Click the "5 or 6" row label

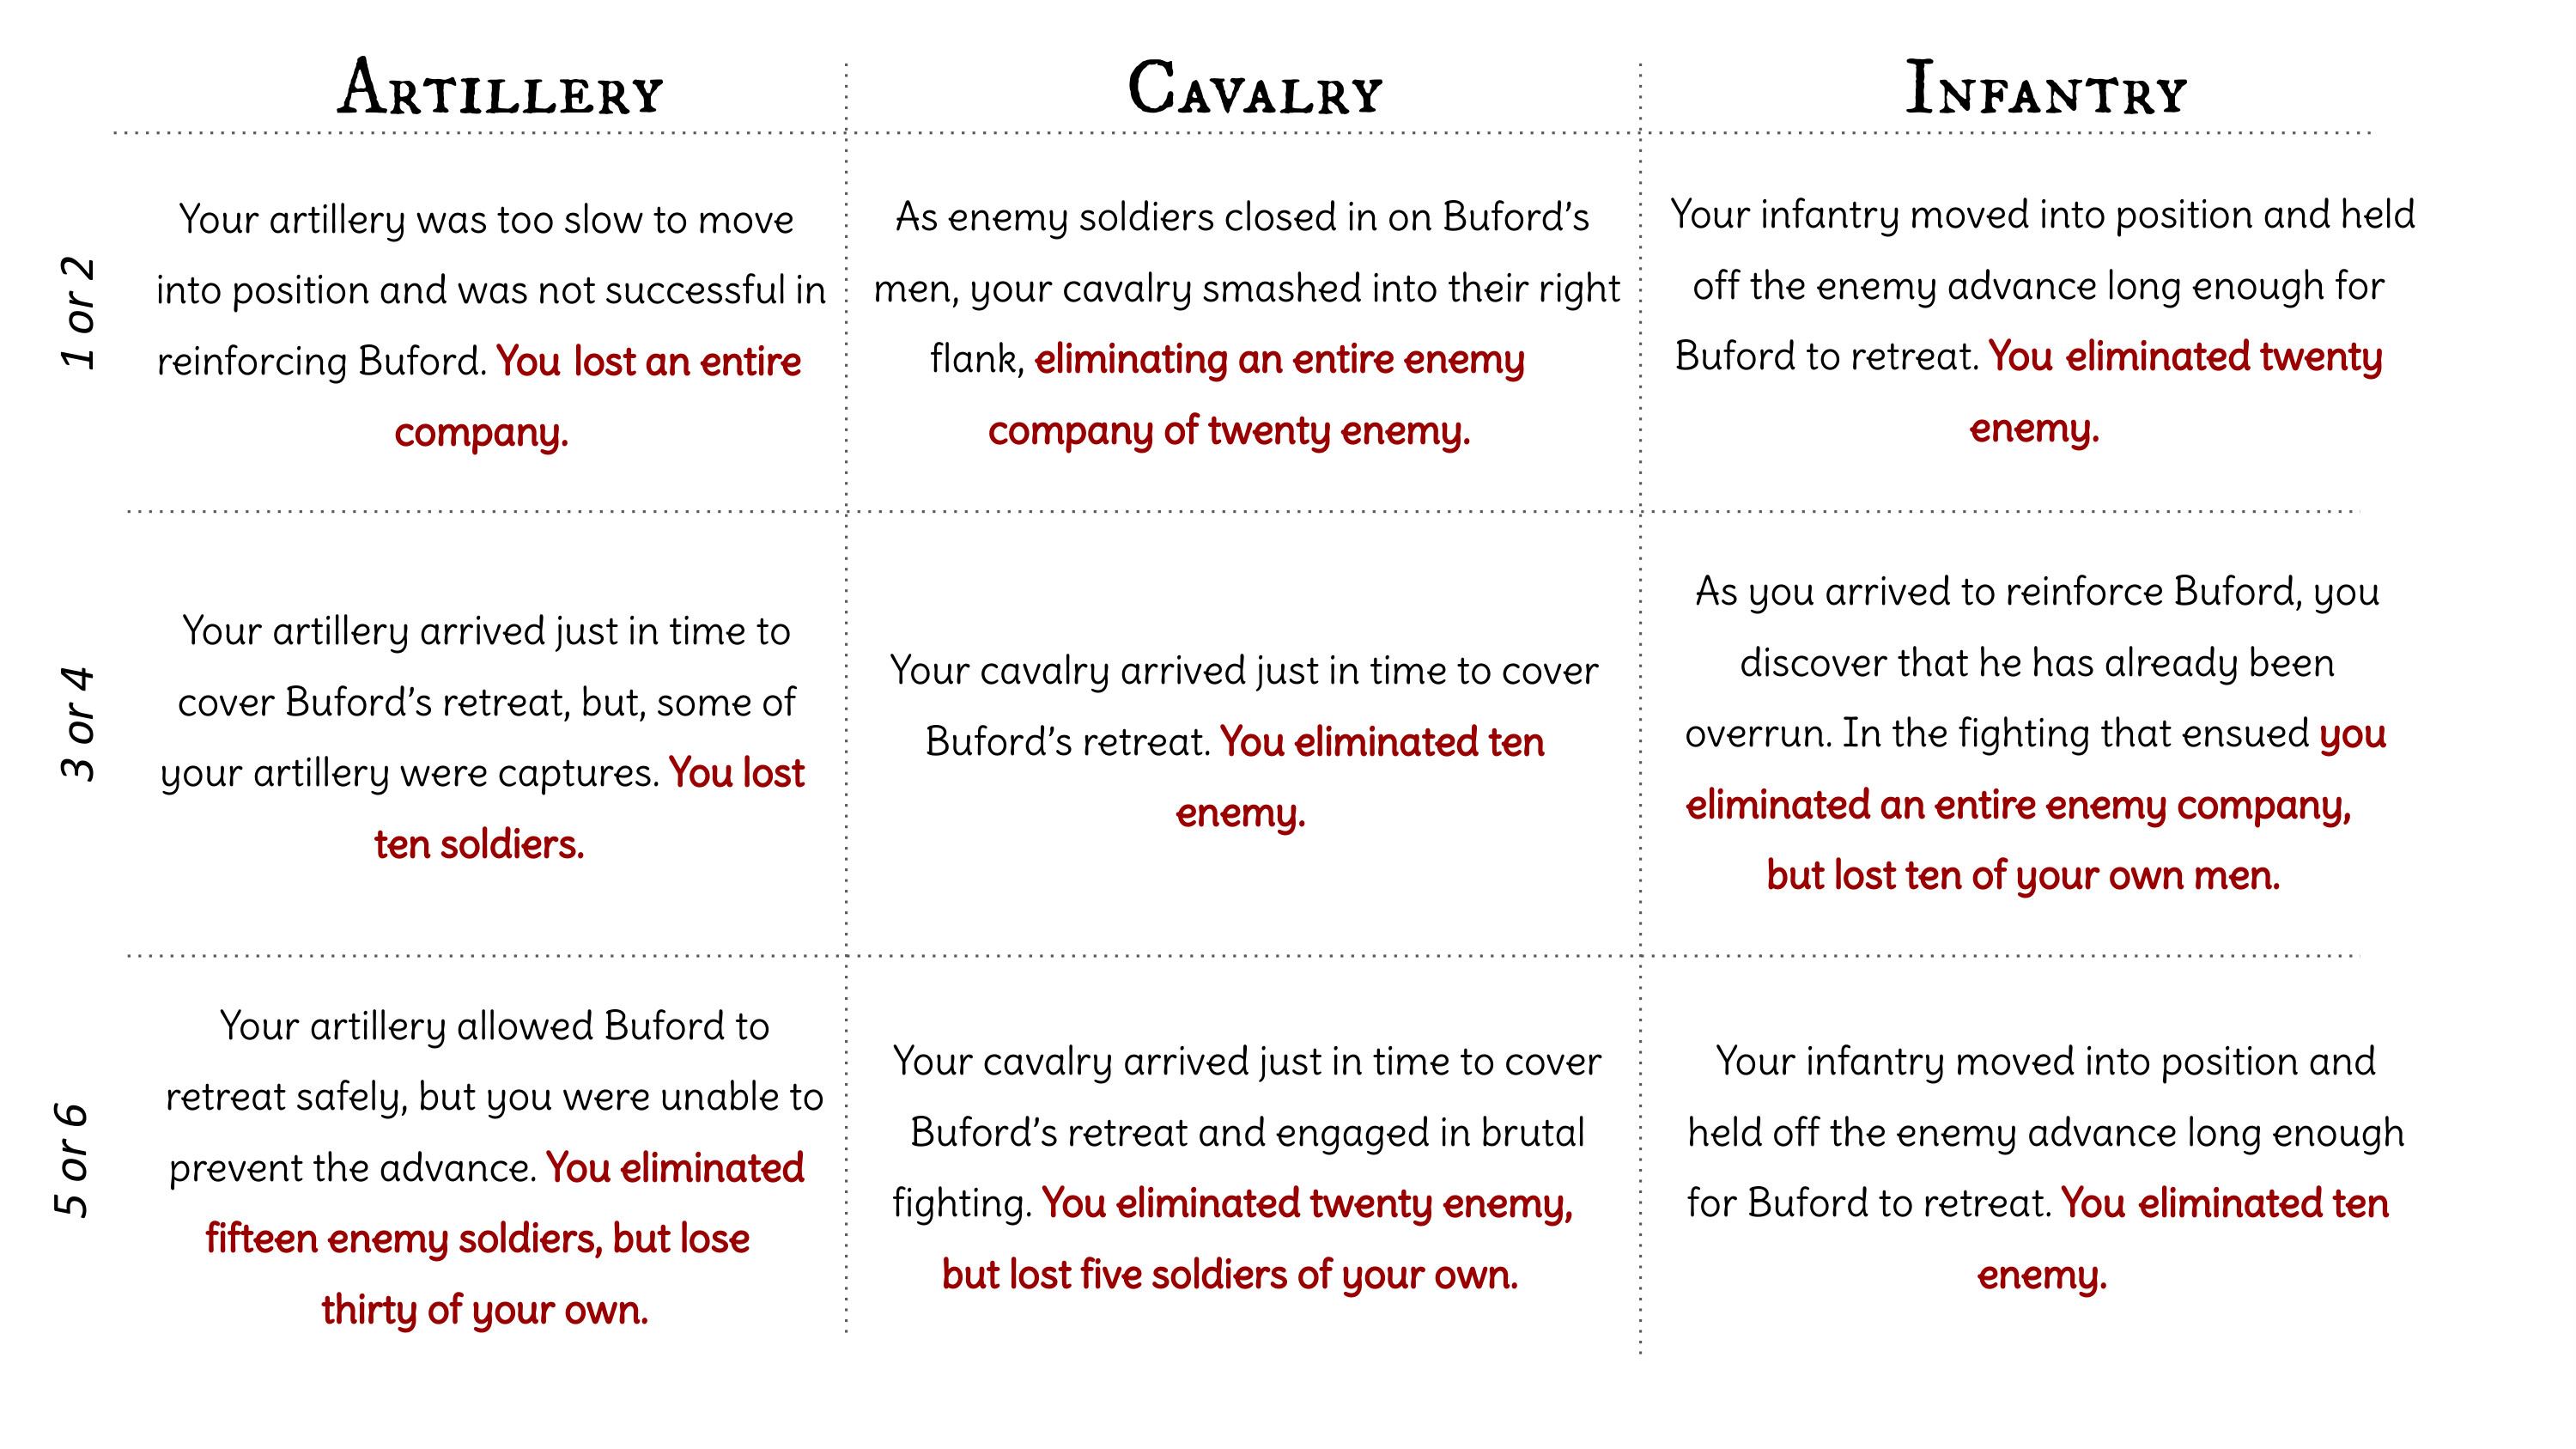coord(72,1160)
